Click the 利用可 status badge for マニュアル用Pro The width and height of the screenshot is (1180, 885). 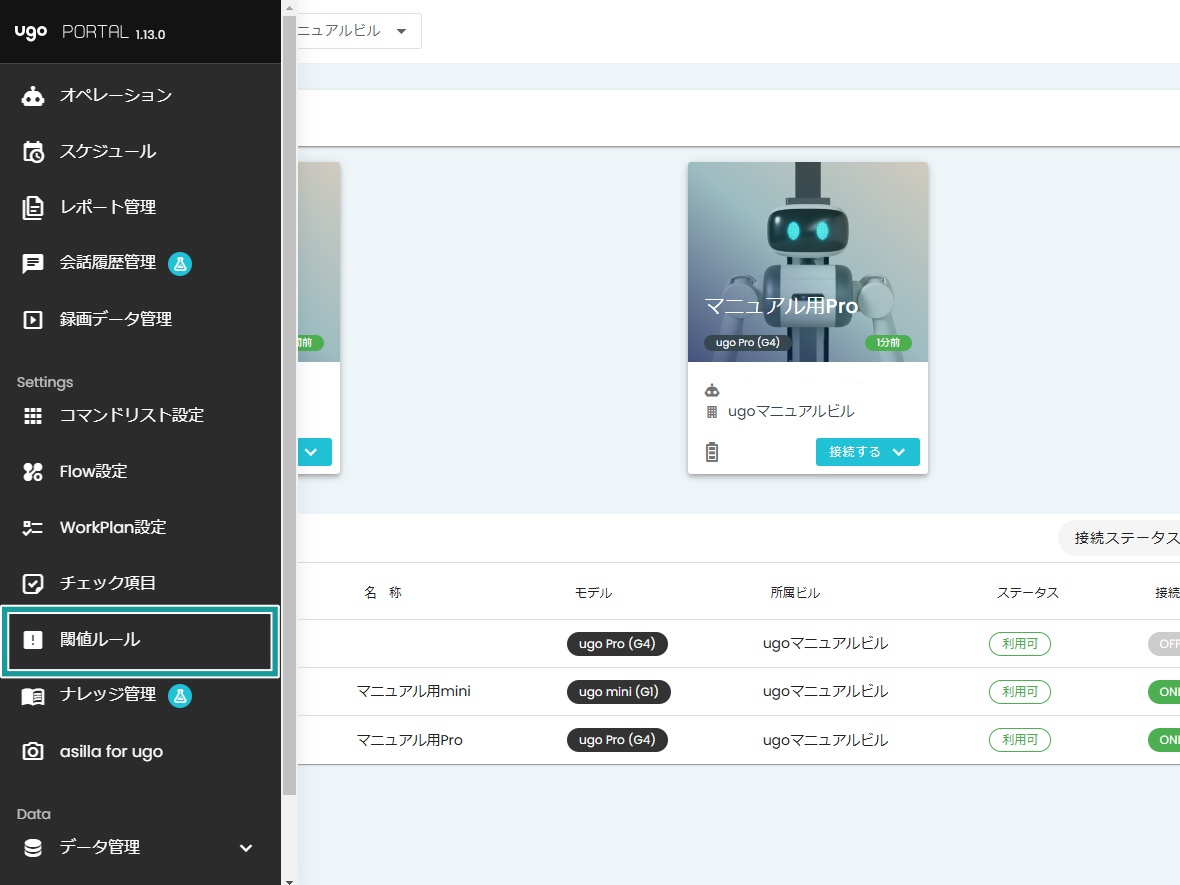(x=1019, y=739)
